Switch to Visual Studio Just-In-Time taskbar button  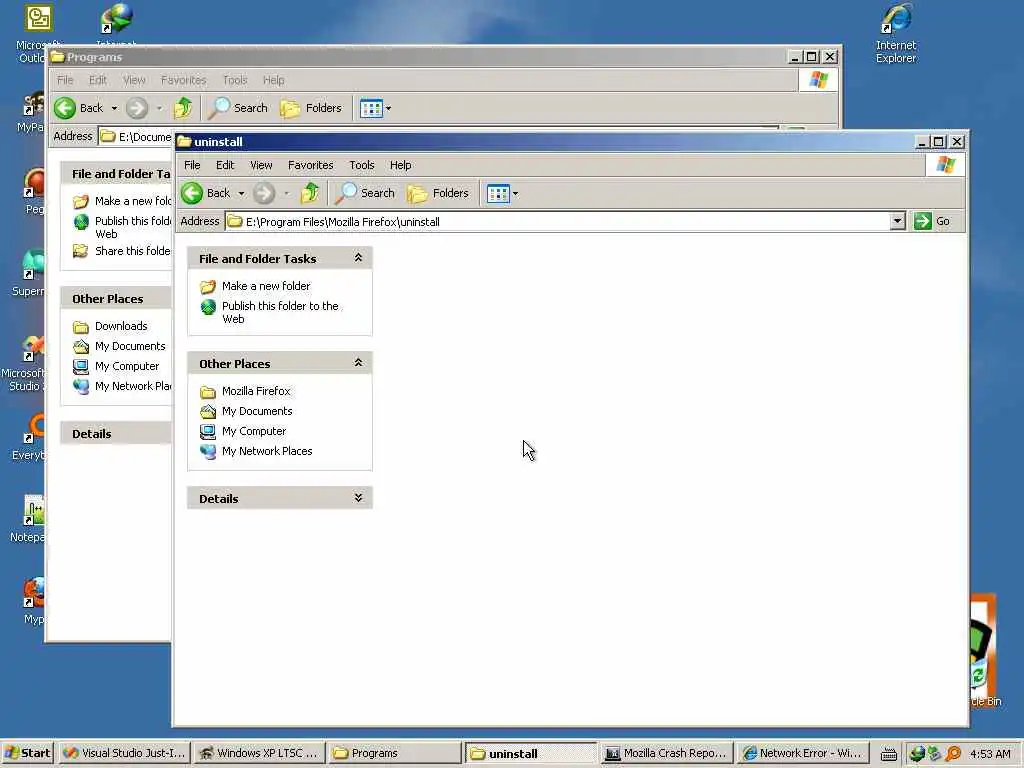(124, 754)
